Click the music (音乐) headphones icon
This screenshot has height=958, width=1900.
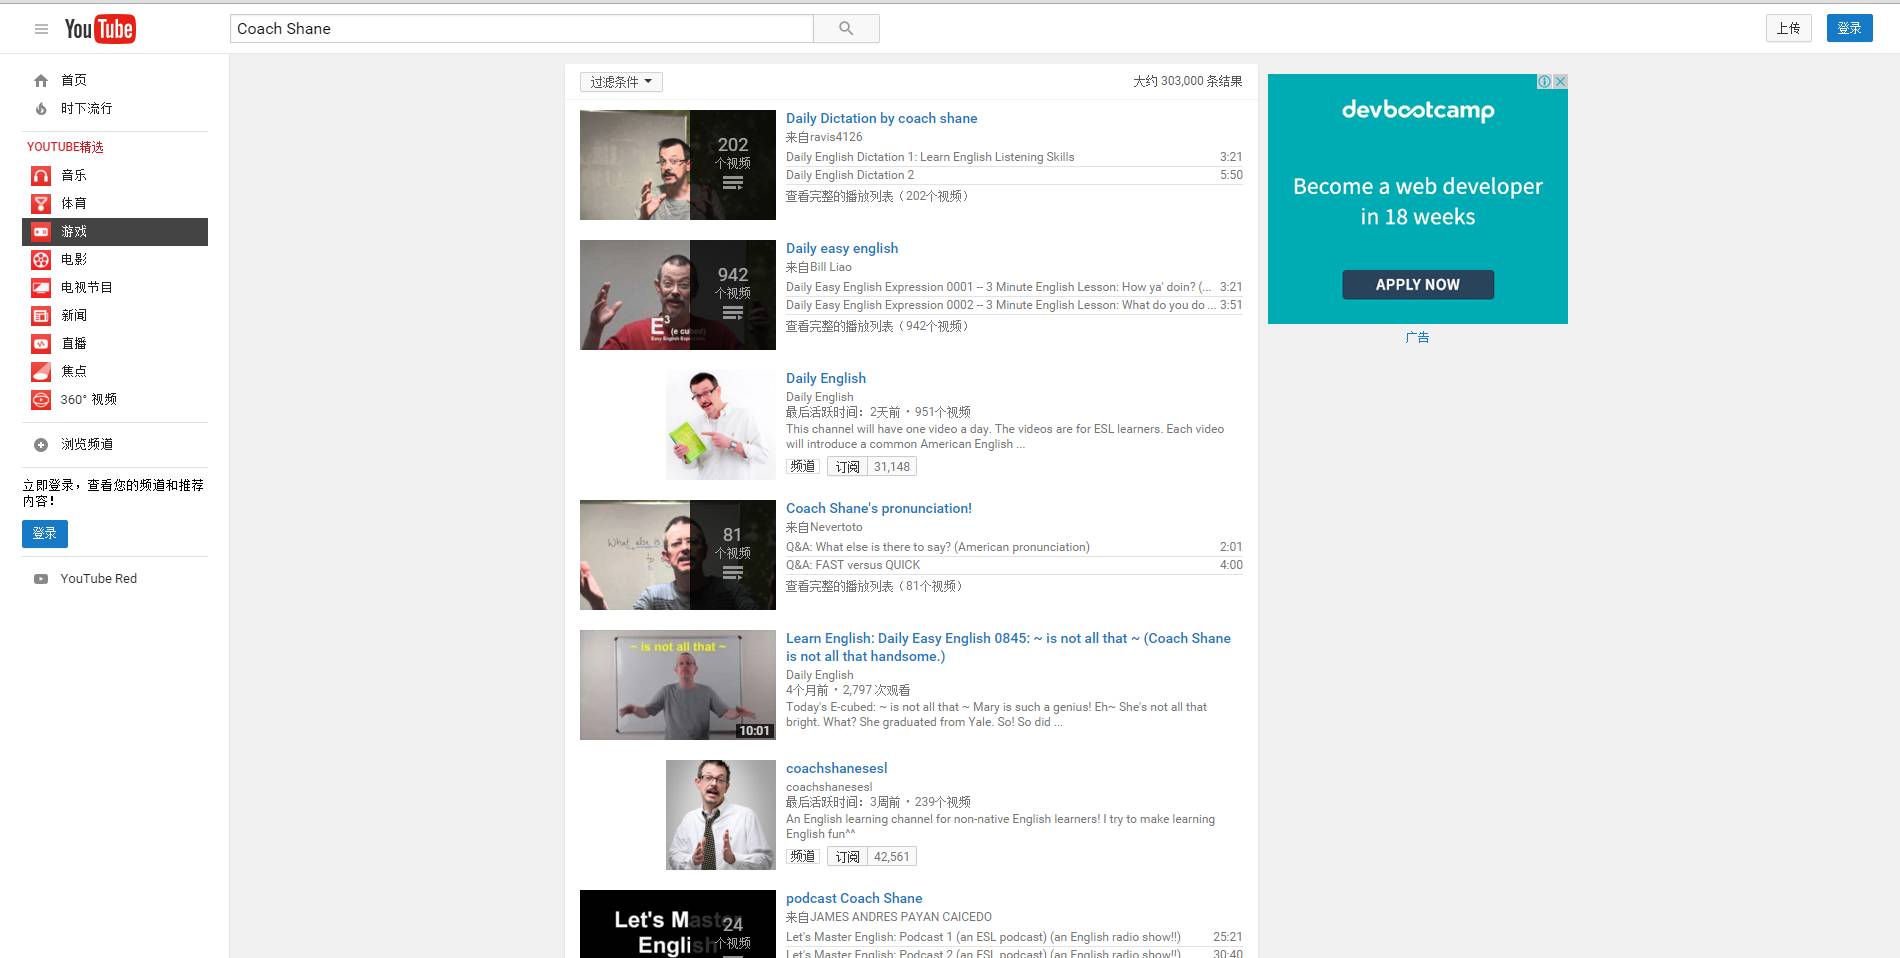point(41,175)
